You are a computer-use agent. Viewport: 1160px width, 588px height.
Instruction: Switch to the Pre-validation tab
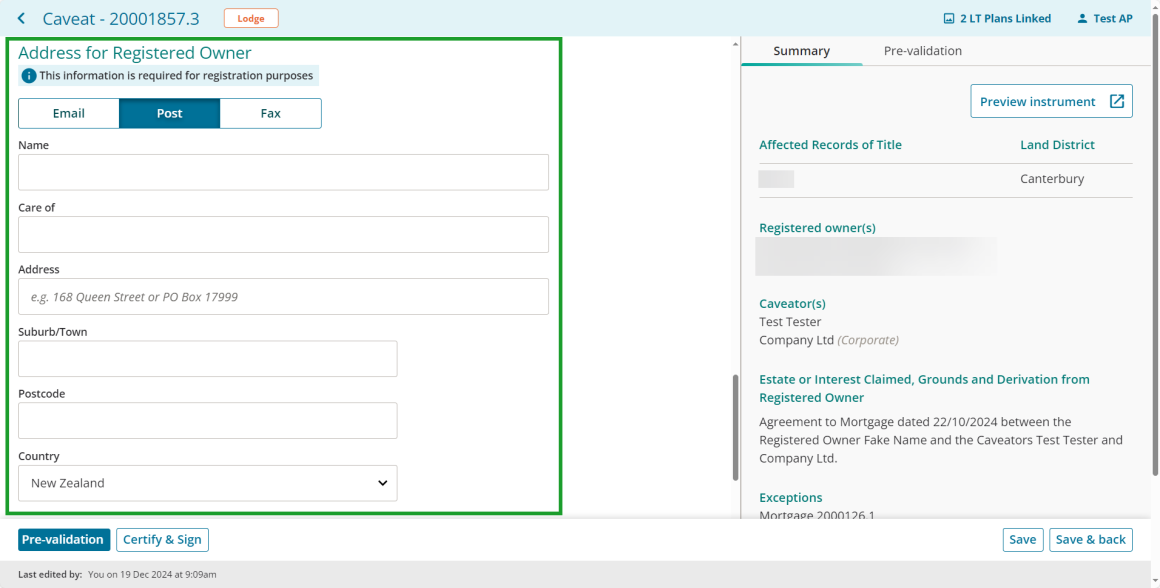tap(923, 51)
